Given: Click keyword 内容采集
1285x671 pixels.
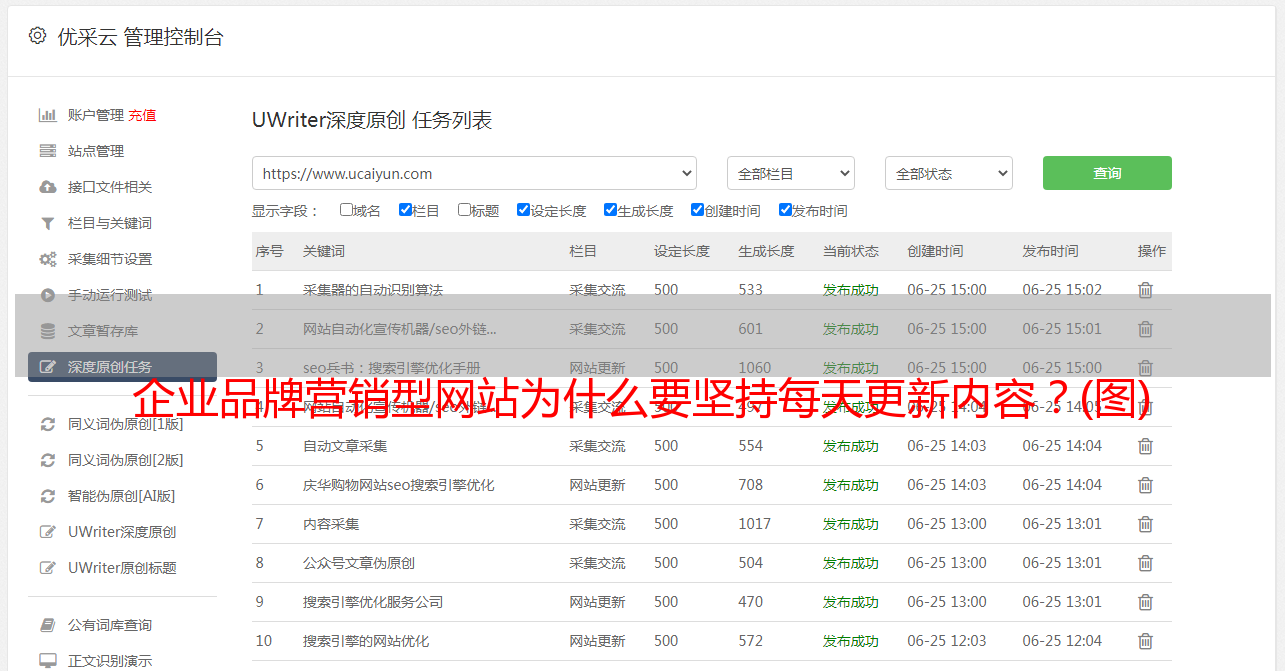Looking at the screenshot, I should (x=331, y=524).
